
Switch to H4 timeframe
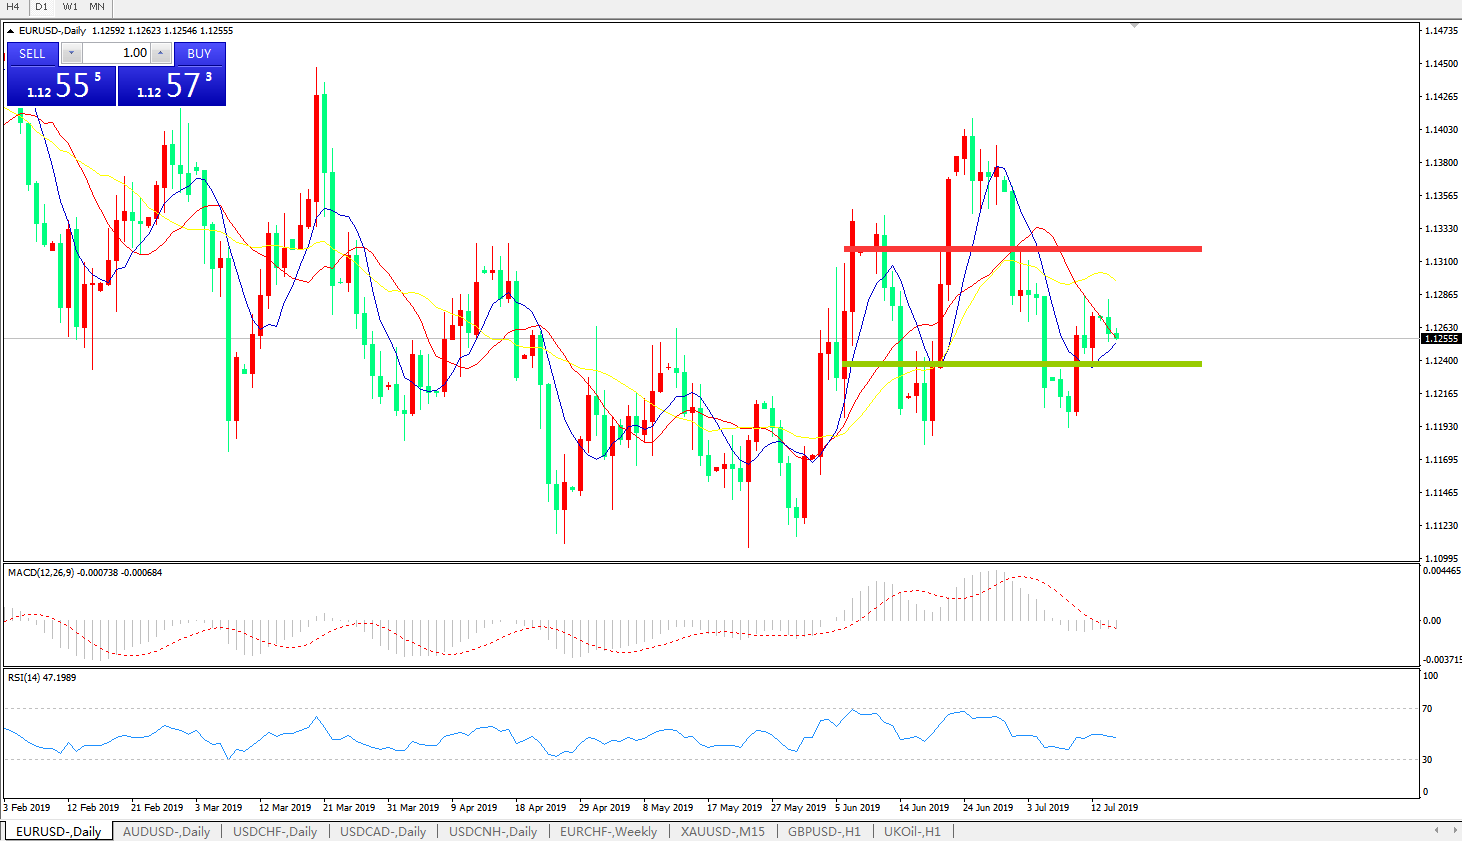coord(13,7)
